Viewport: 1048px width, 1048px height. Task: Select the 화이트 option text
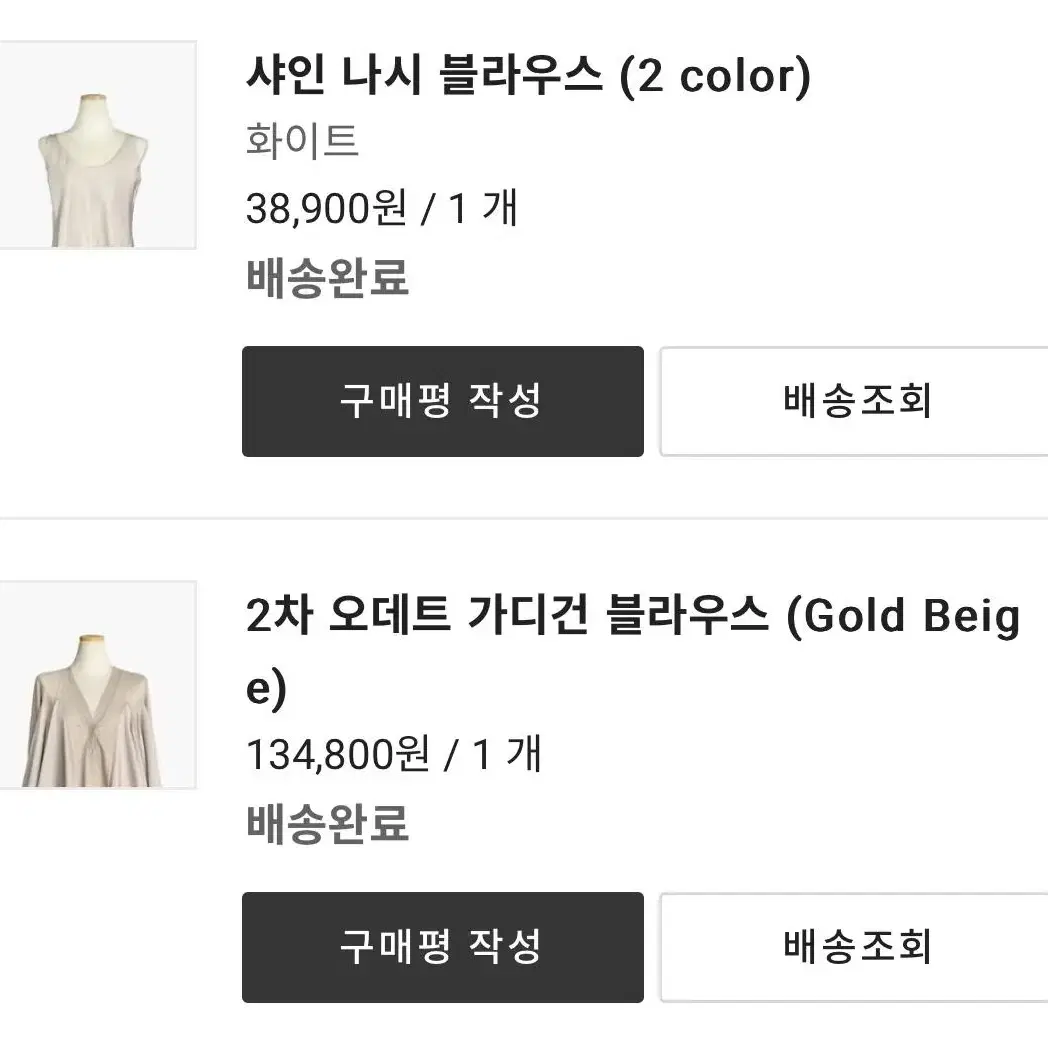[x=302, y=140]
